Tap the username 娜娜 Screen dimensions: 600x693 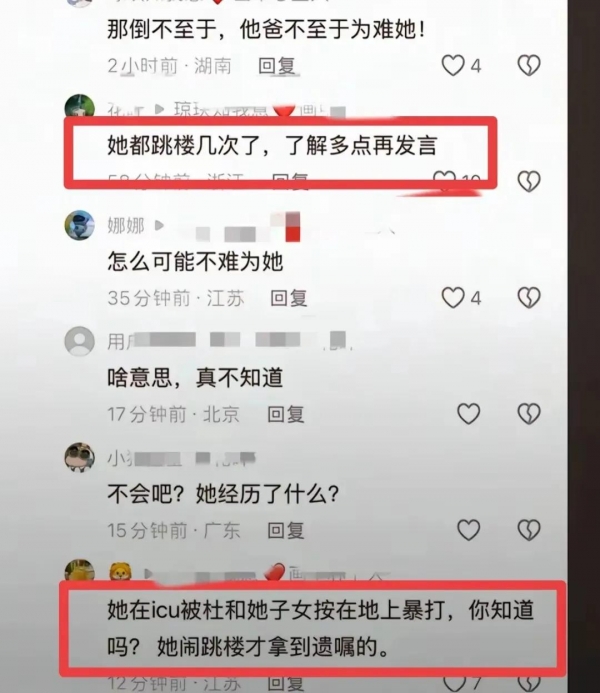coord(126,225)
